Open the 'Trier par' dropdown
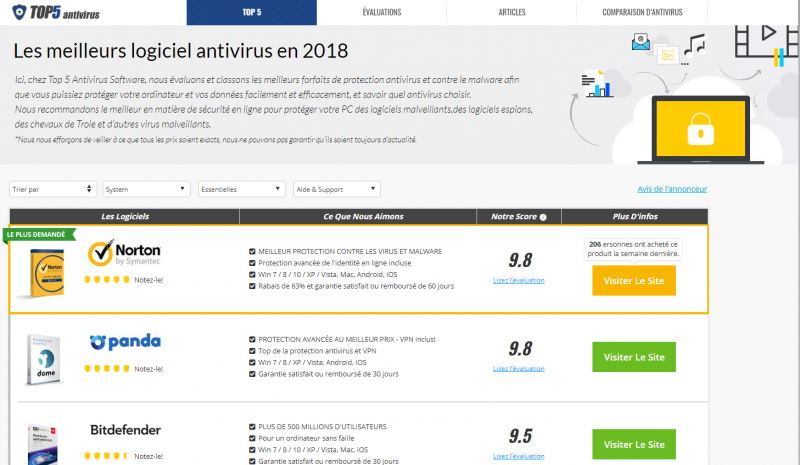Screen dimensions: 800x465 coord(53,189)
